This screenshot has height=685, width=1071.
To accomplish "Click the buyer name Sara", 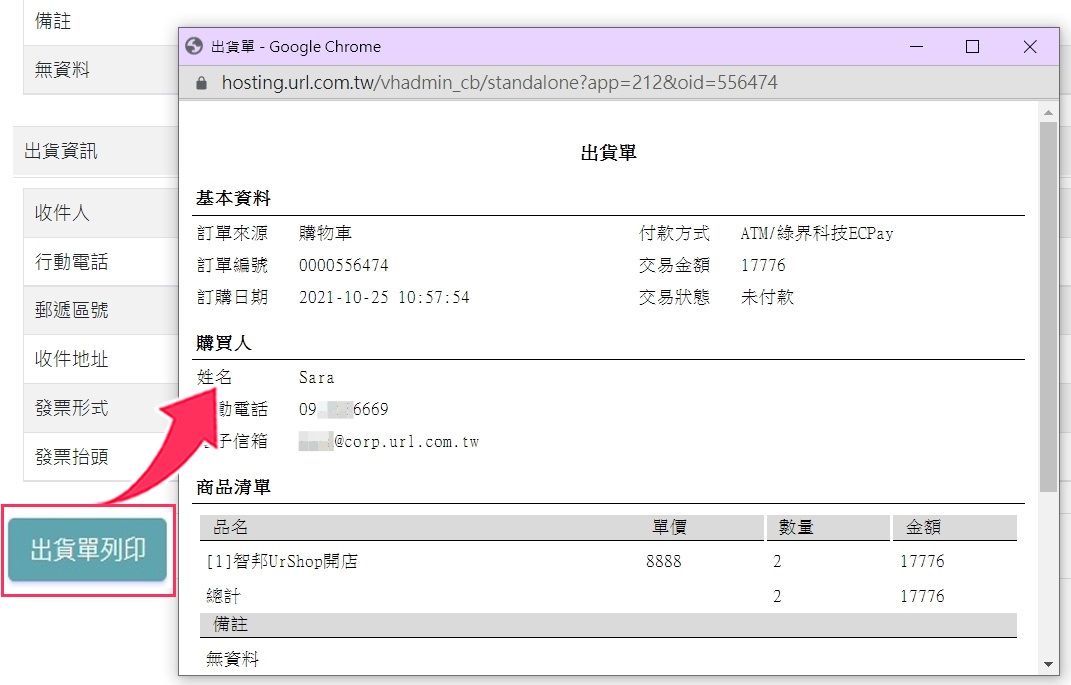I will coord(316,378).
